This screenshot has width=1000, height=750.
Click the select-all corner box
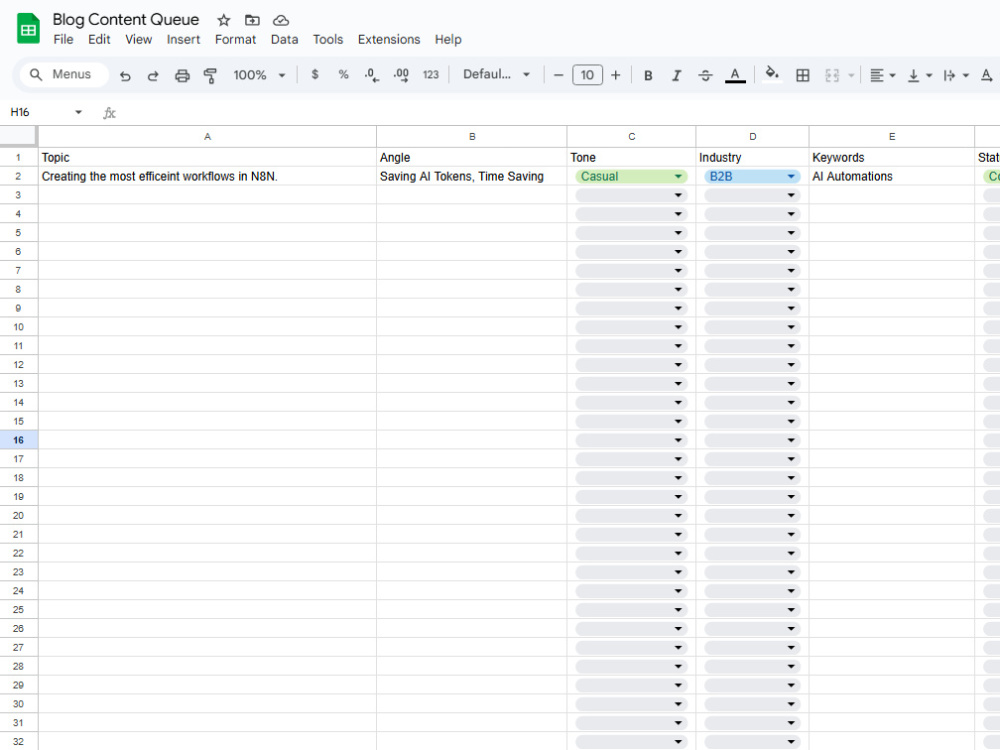pyautogui.click(x=18, y=136)
